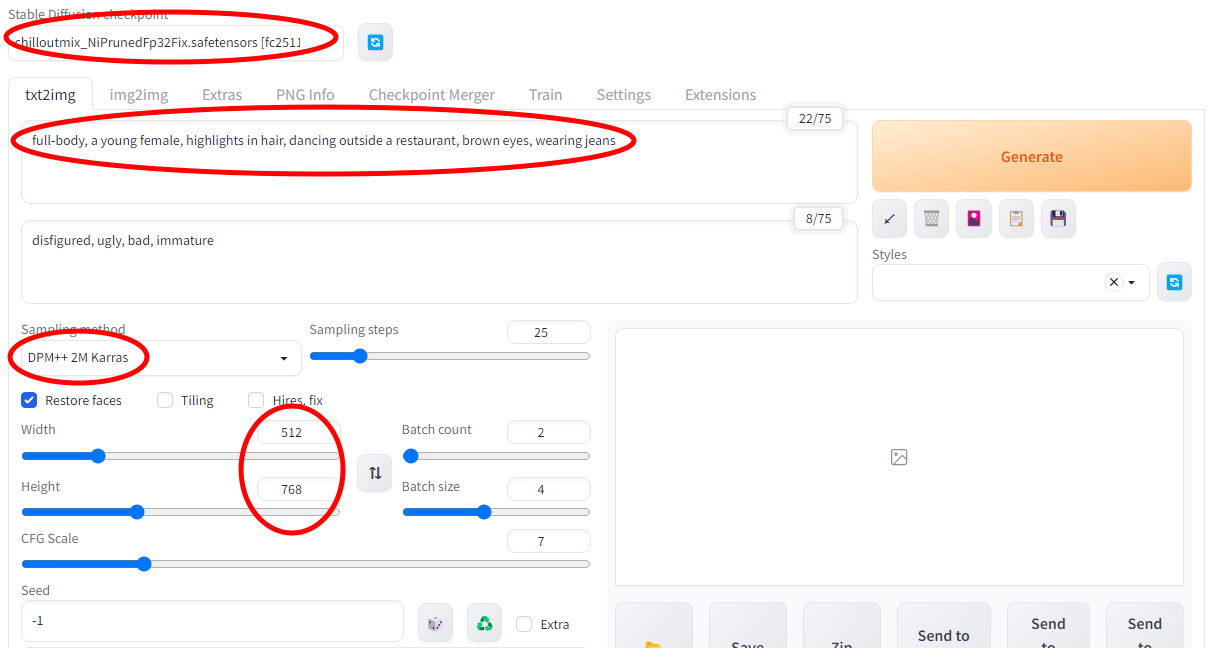
Task: Apply selected styles via clipboard icon
Action: click(1016, 218)
